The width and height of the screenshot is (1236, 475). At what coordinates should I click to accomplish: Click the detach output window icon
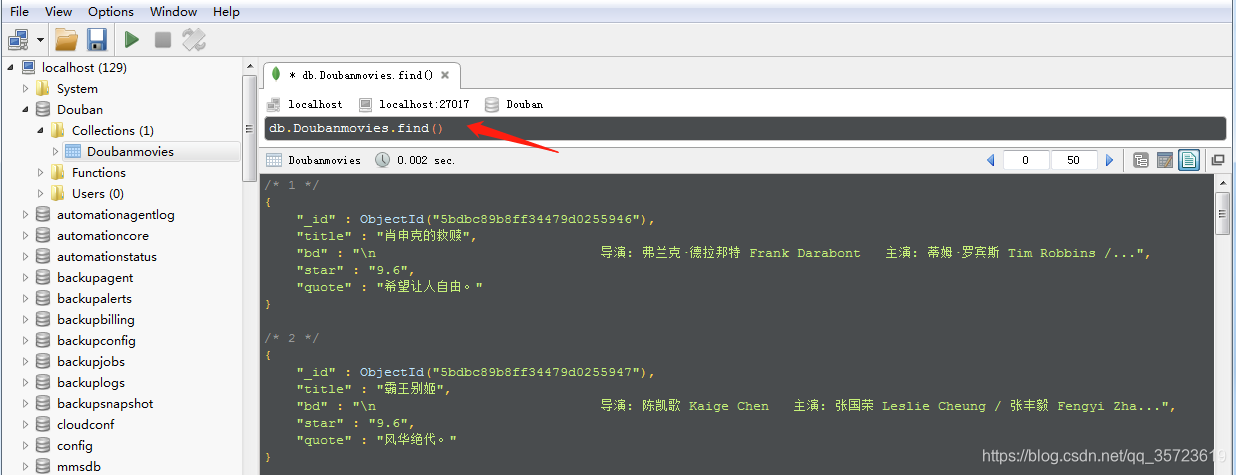[1217, 160]
